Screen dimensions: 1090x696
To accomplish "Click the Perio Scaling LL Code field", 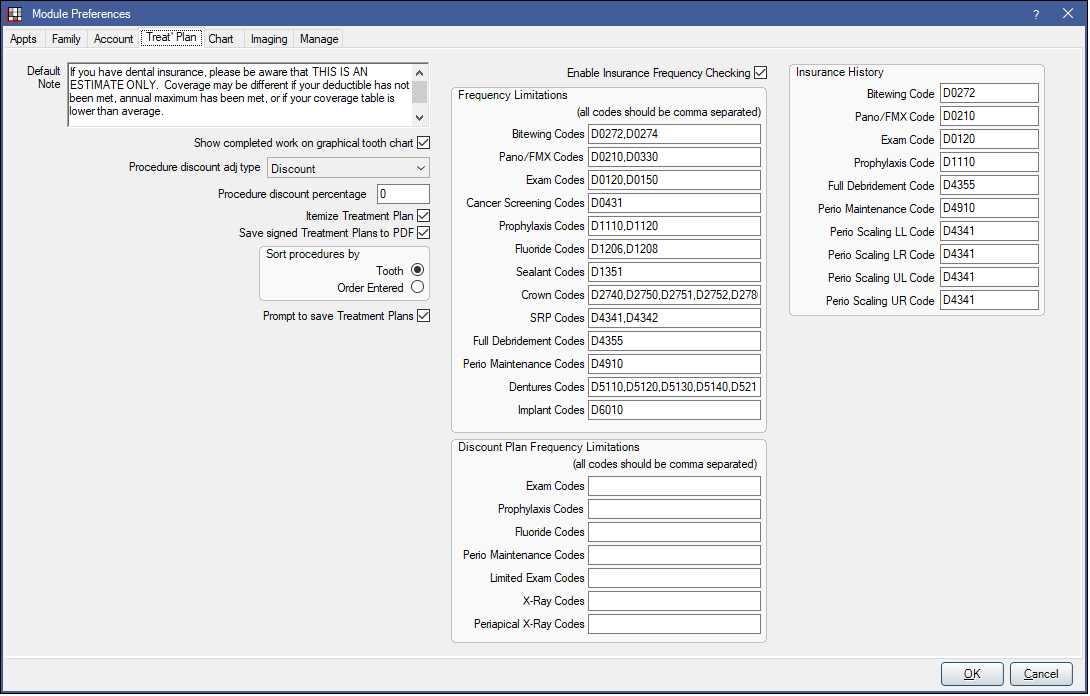I will coord(989,231).
